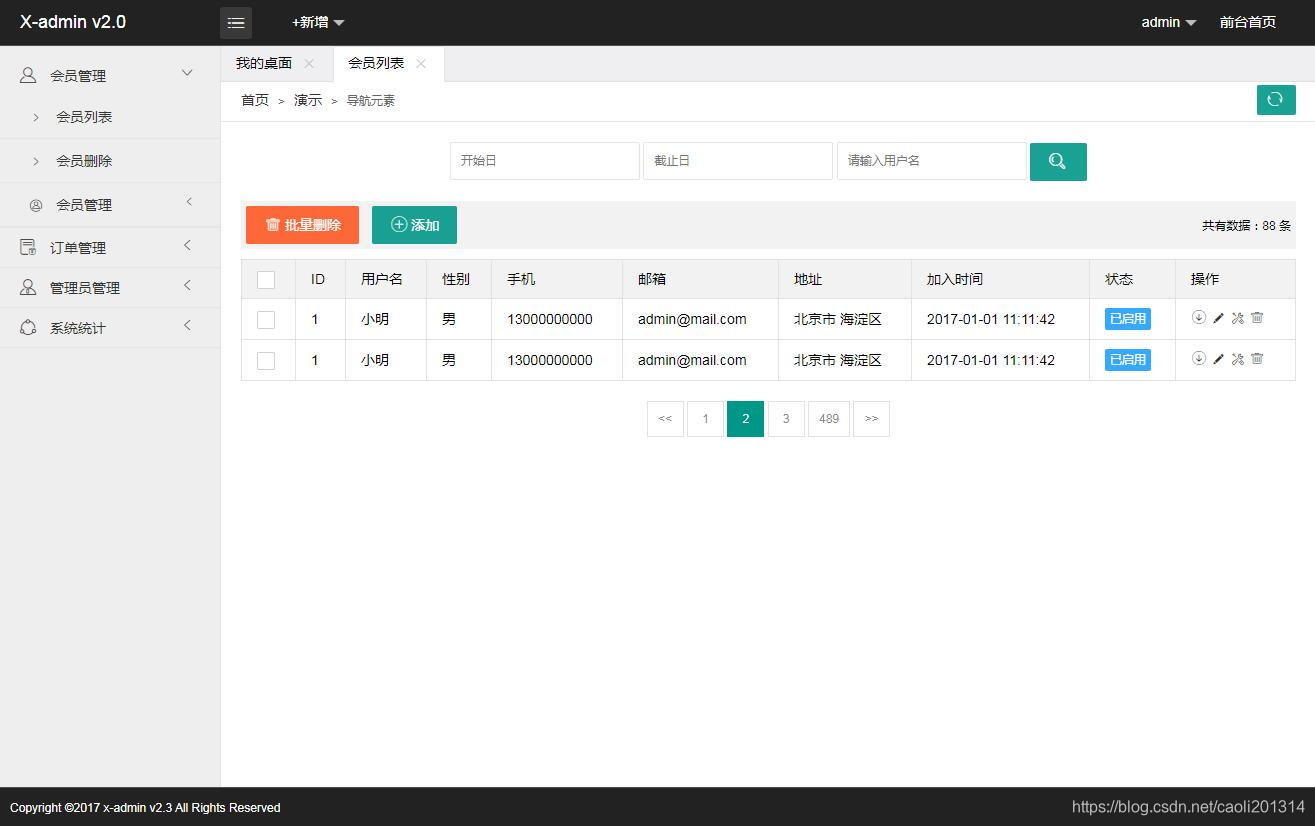The width and height of the screenshot is (1315, 826).
Task: Focus the 请输入用户名 search field
Action: (932, 161)
